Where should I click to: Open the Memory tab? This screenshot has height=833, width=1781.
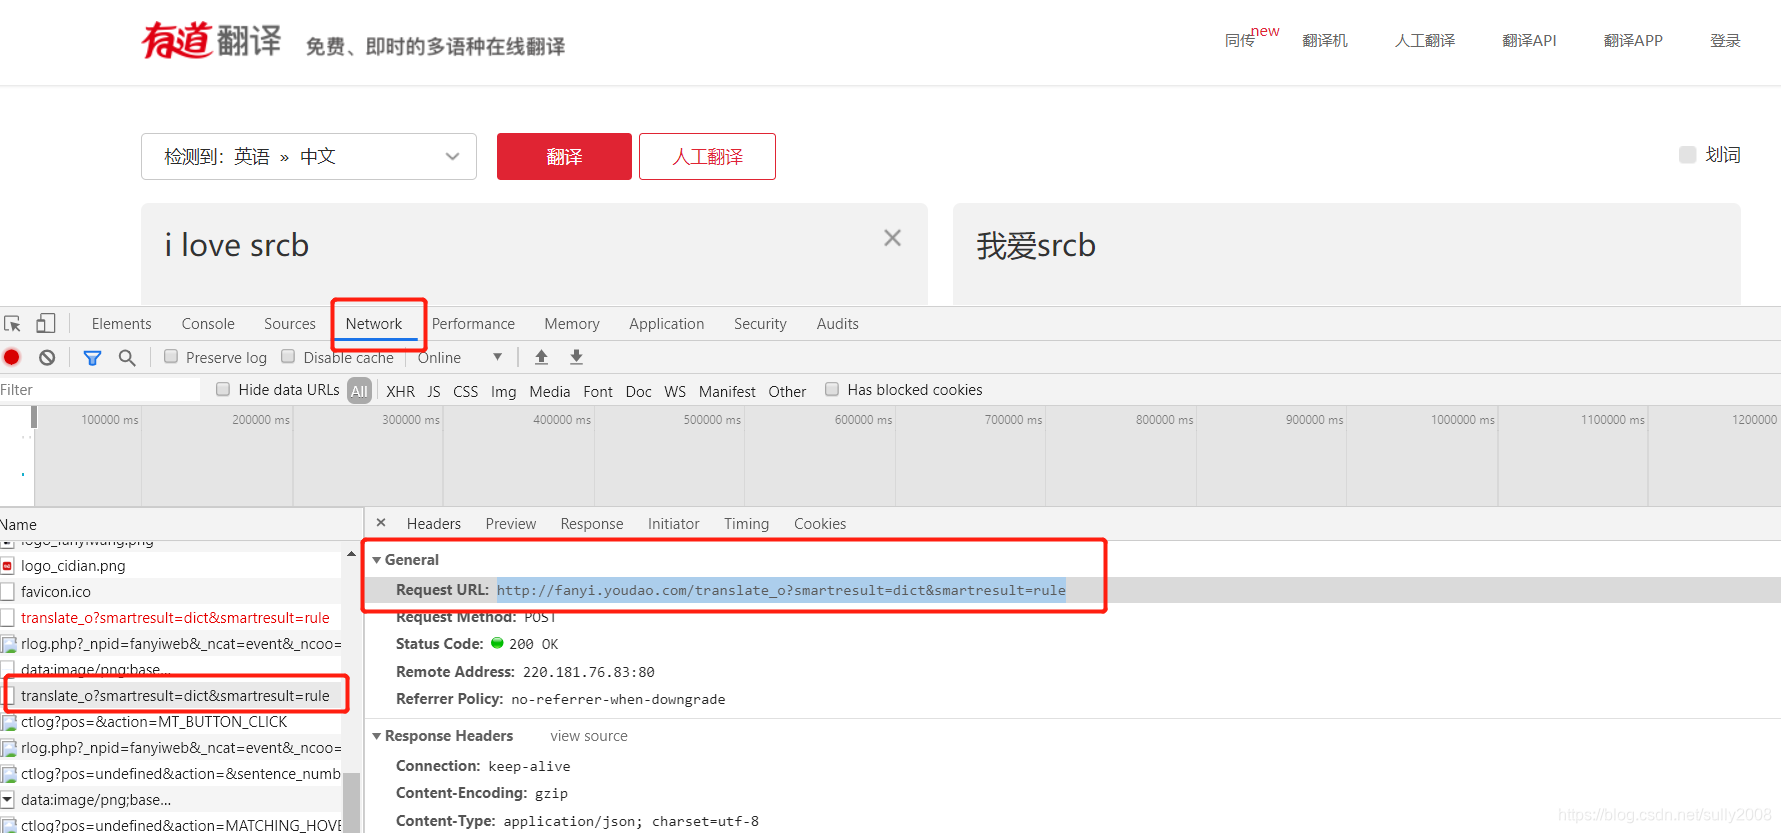click(572, 324)
